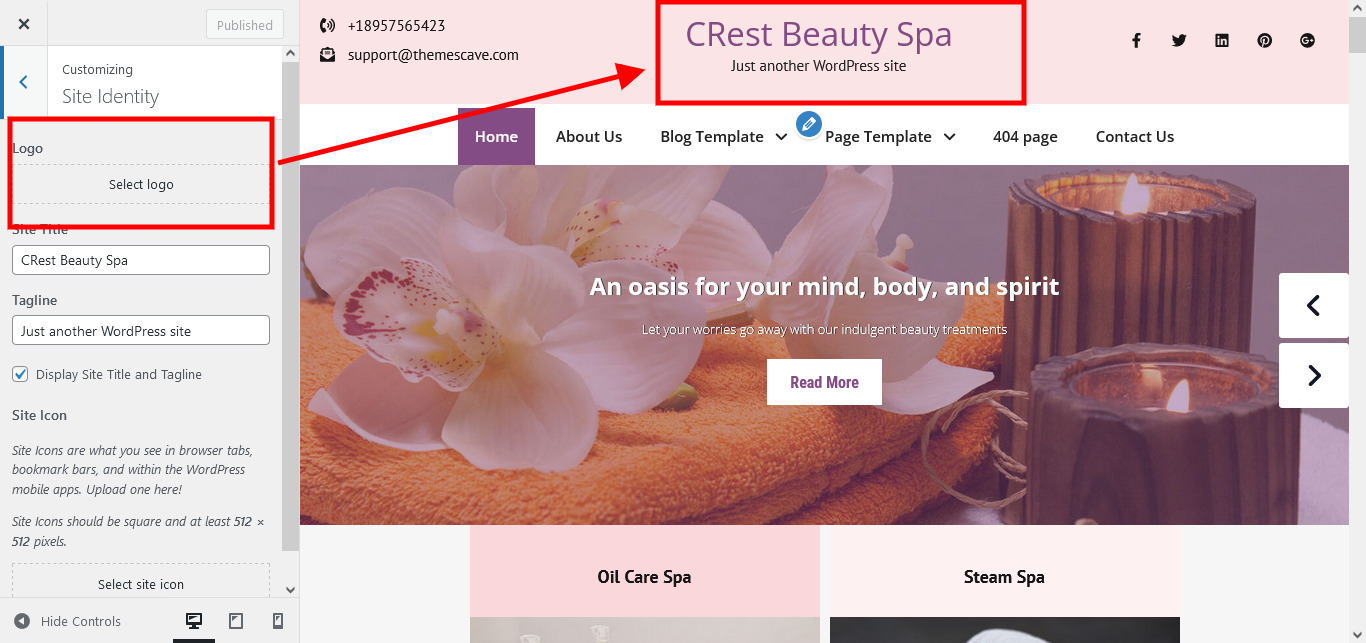This screenshot has height=643, width=1366.
Task: Go back using the Site Identity arrow
Action: click(24, 83)
